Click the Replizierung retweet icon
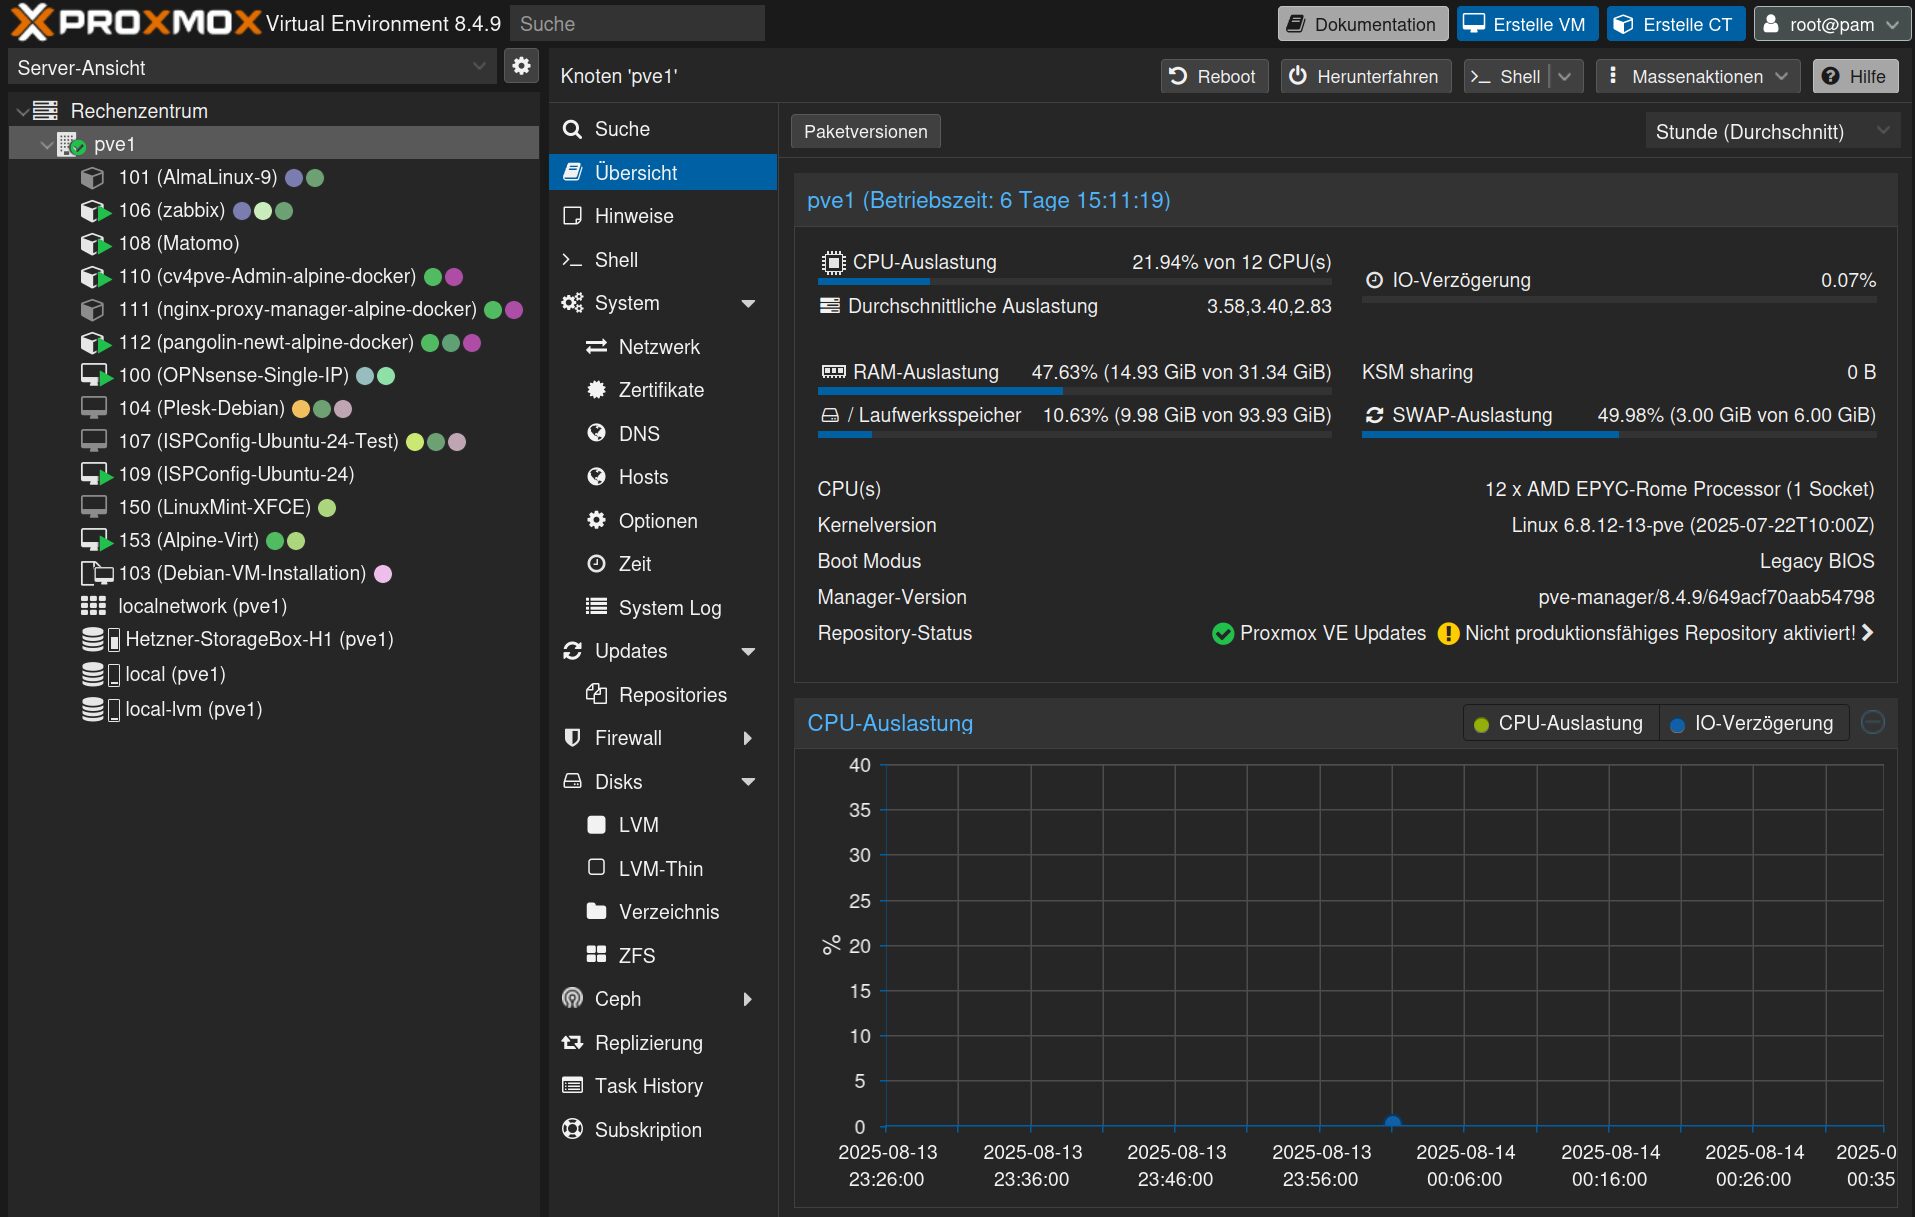Screen dimensions: 1915x1217 572,1043
